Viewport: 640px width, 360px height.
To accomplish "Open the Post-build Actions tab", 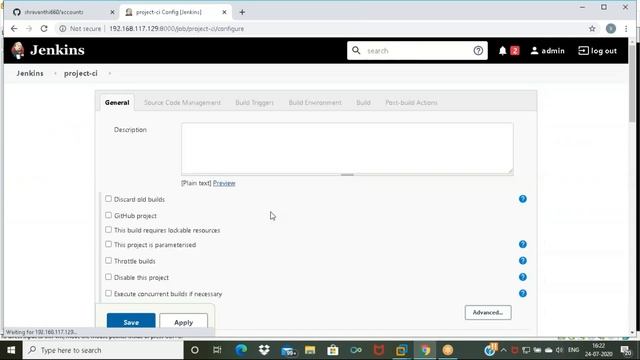I will (411, 102).
